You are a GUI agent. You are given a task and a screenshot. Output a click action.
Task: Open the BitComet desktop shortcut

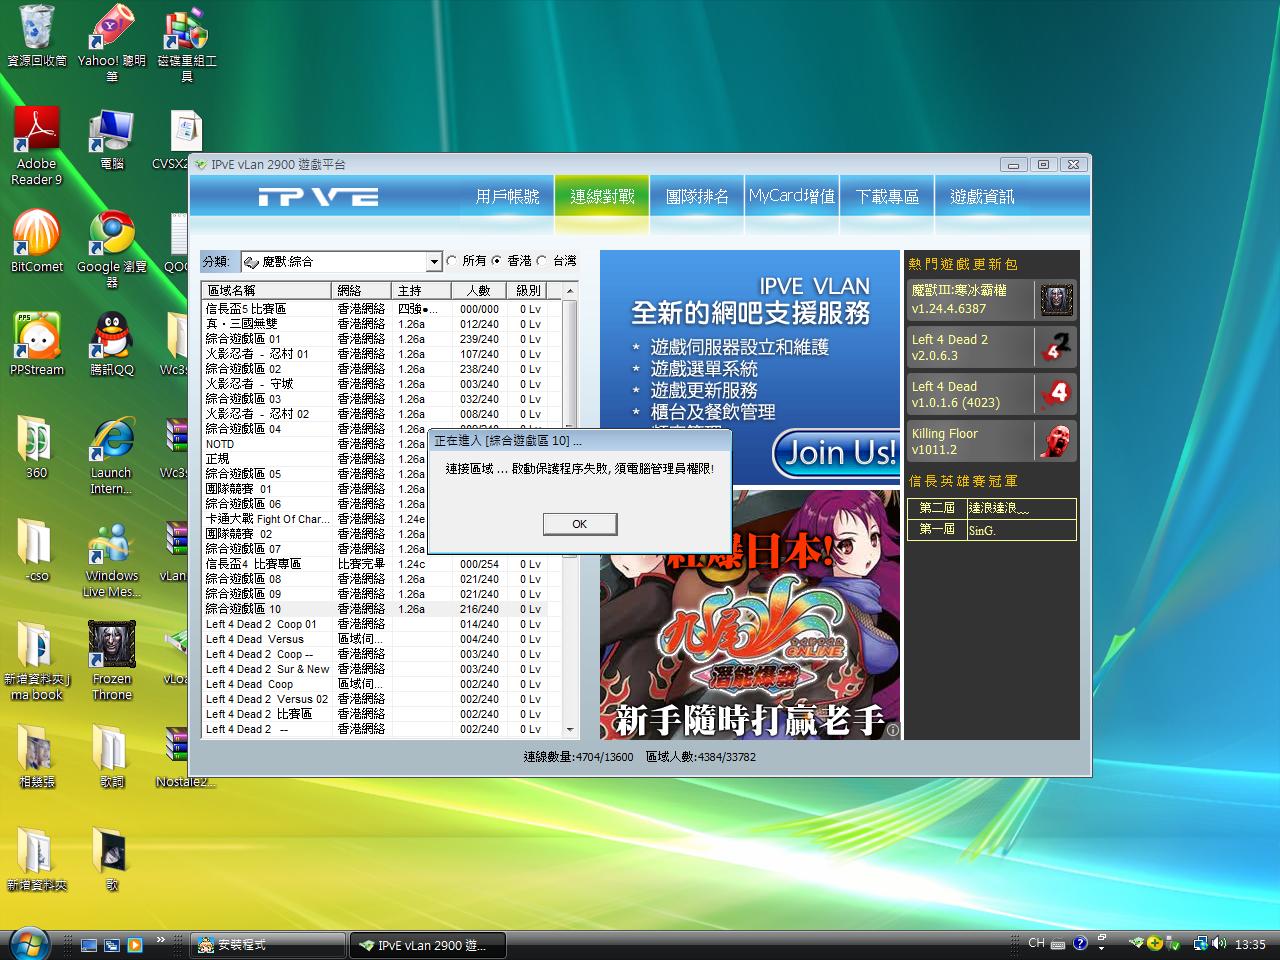[x=36, y=236]
